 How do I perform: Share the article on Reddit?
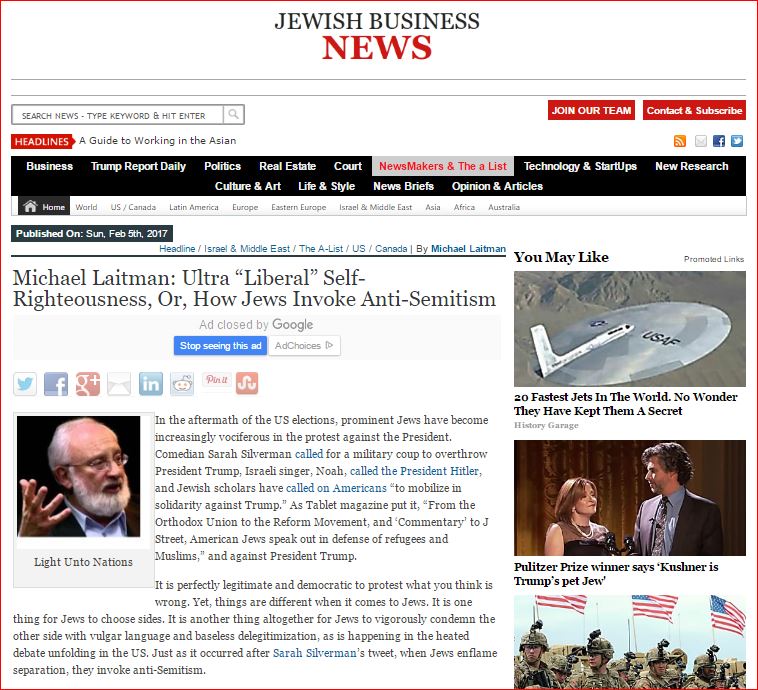(181, 384)
